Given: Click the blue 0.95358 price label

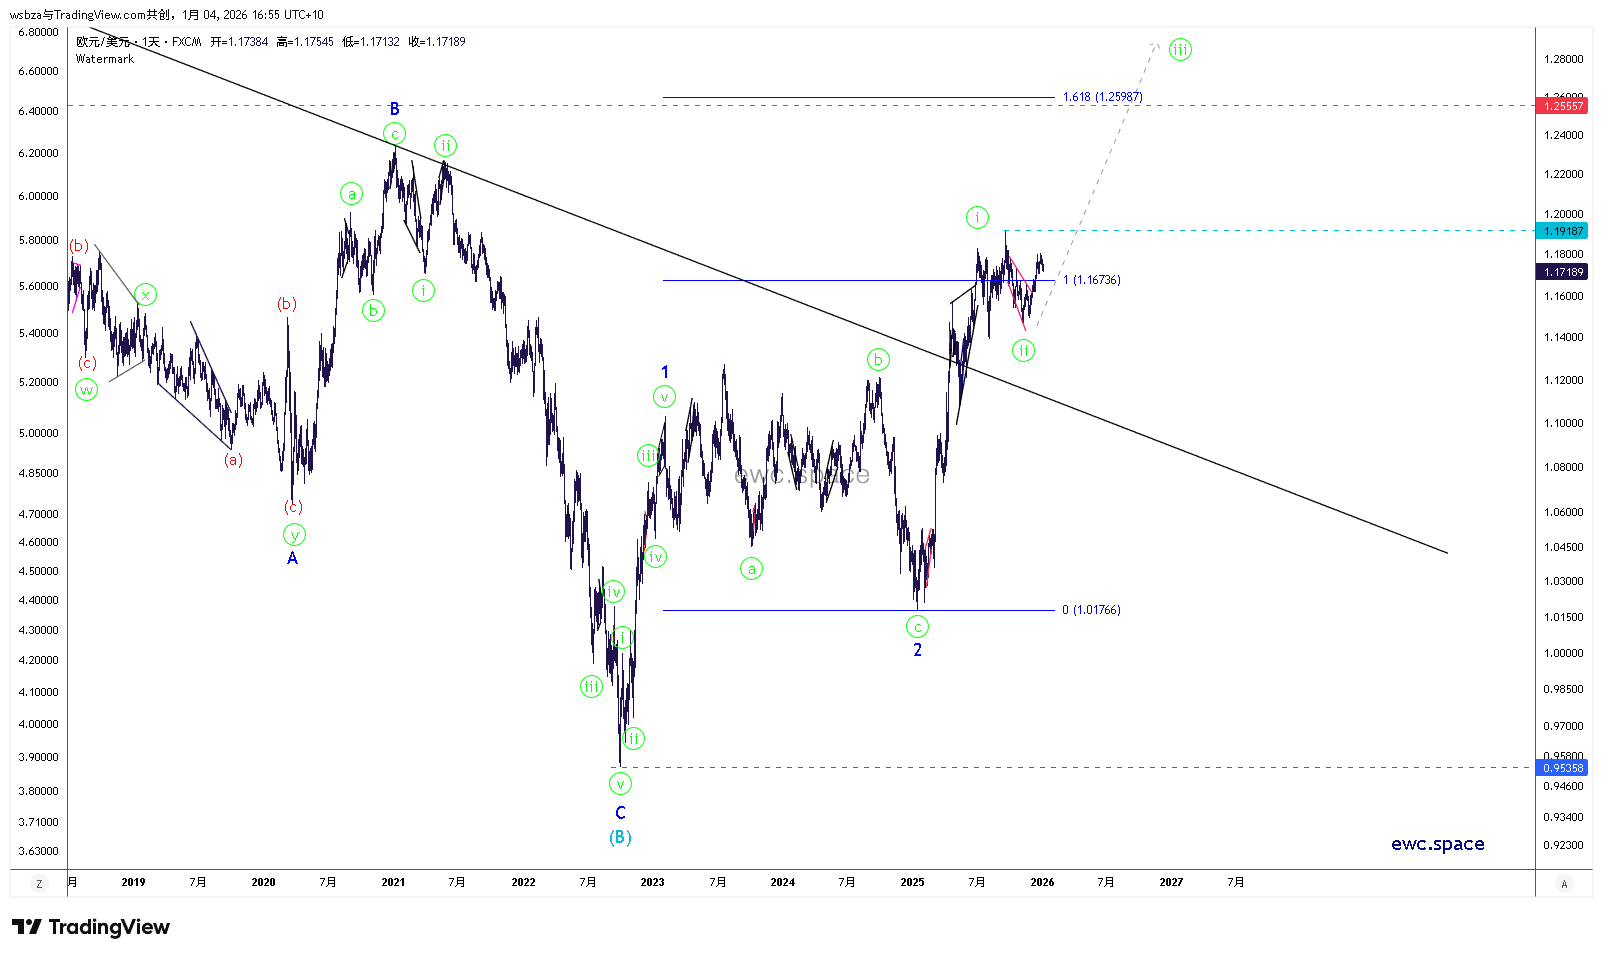Looking at the screenshot, I should tap(1563, 768).
